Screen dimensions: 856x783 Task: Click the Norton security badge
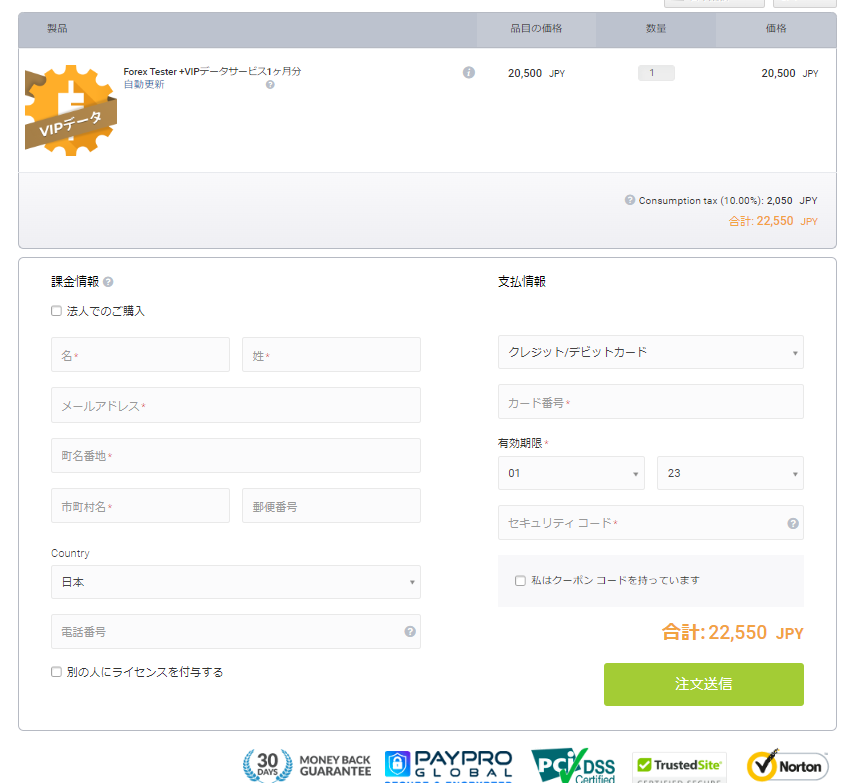click(x=787, y=766)
